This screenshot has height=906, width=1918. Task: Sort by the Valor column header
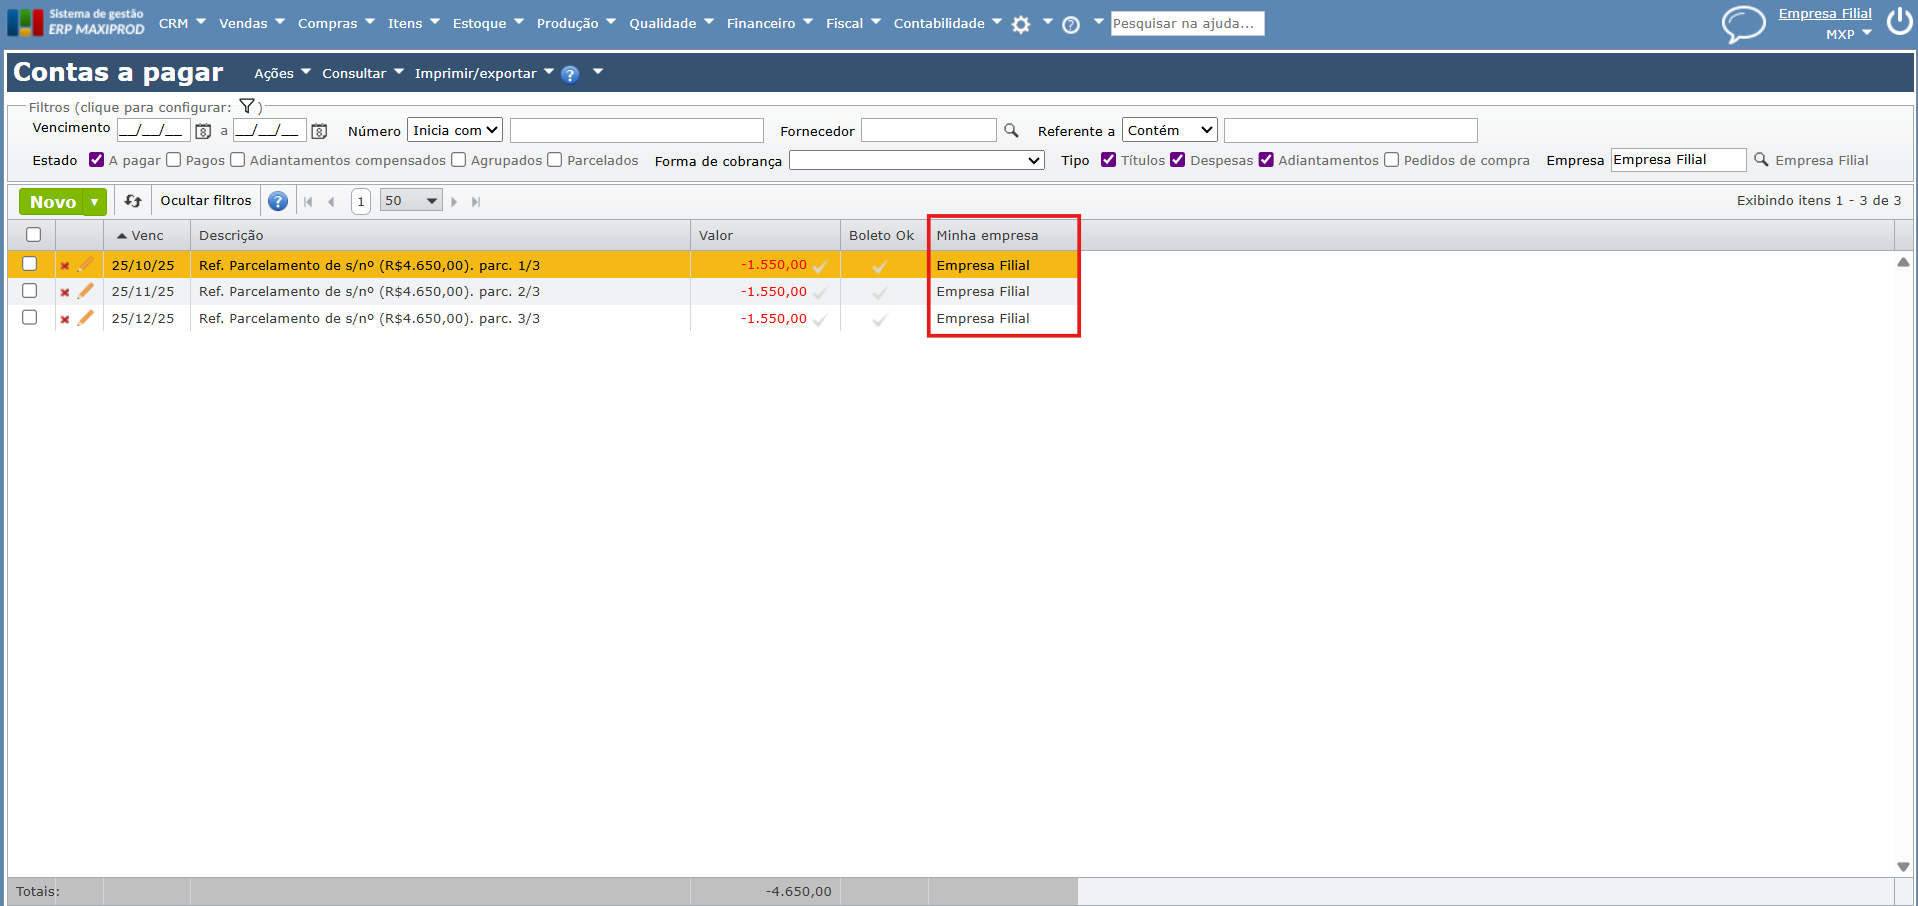pos(765,236)
